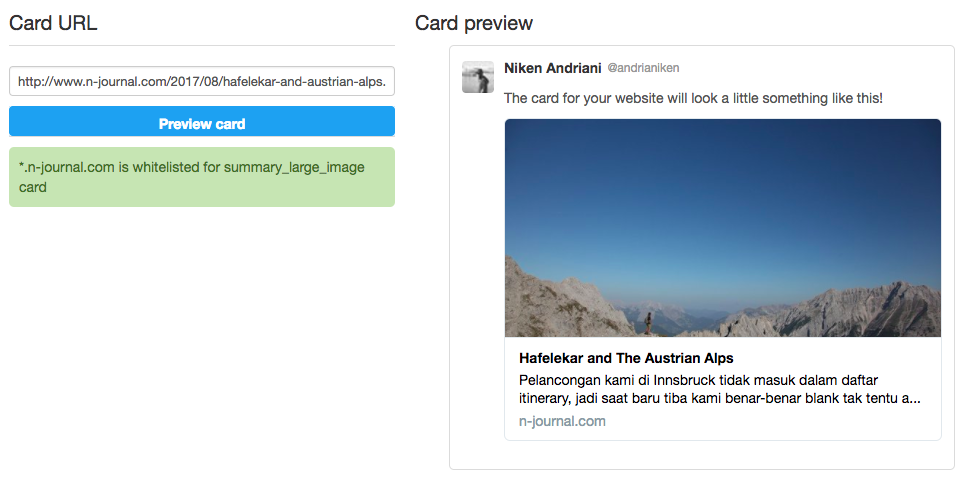Click the blue sky area of card image
Viewport: 964px width, 481px height.
coord(723,197)
